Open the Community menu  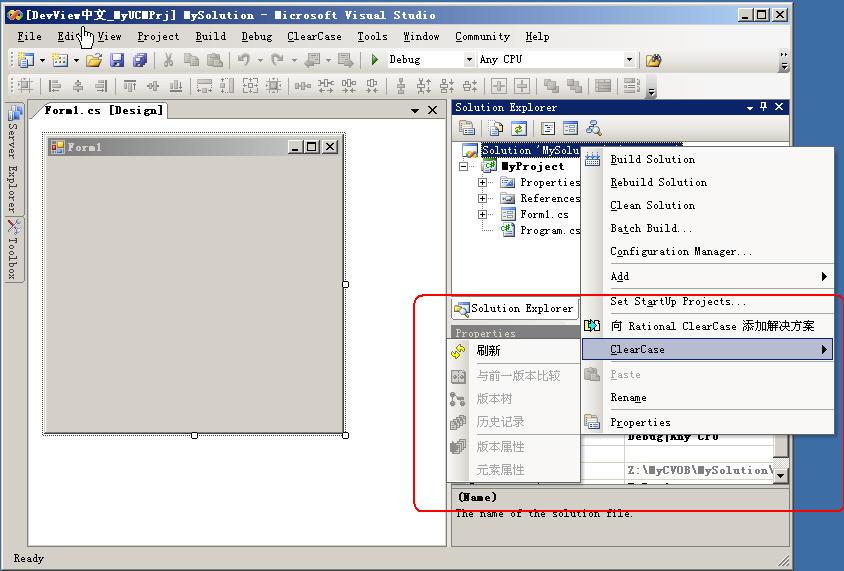pyautogui.click(x=482, y=37)
